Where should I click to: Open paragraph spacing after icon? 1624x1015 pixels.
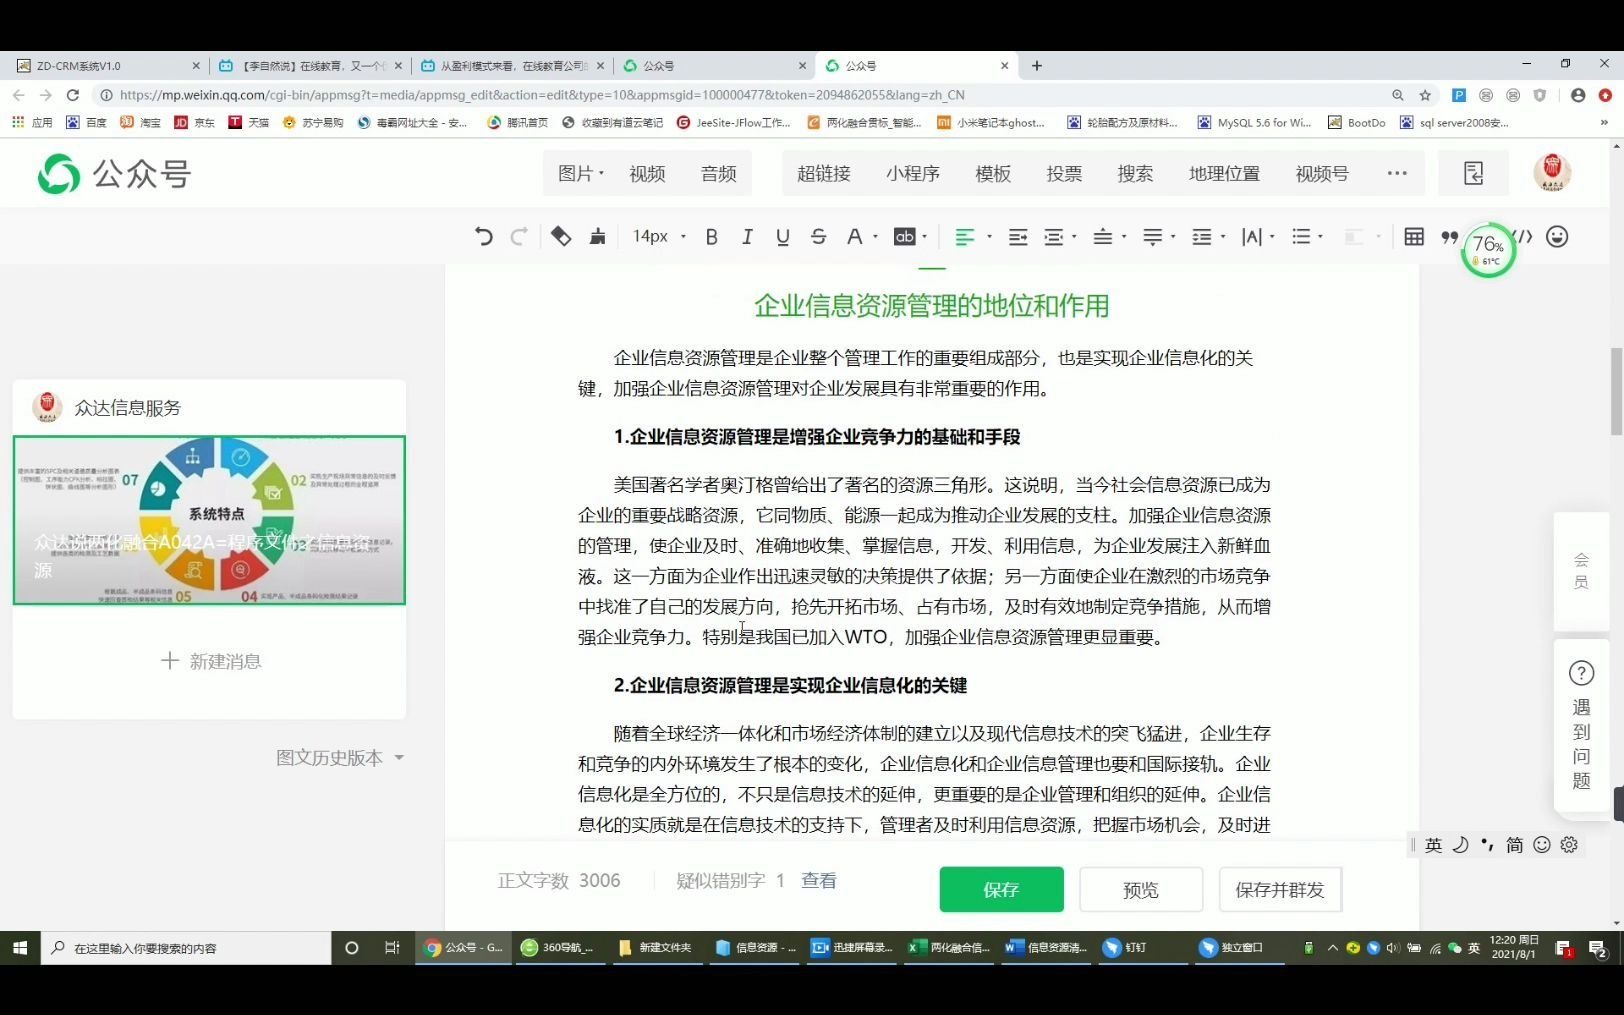(1152, 237)
